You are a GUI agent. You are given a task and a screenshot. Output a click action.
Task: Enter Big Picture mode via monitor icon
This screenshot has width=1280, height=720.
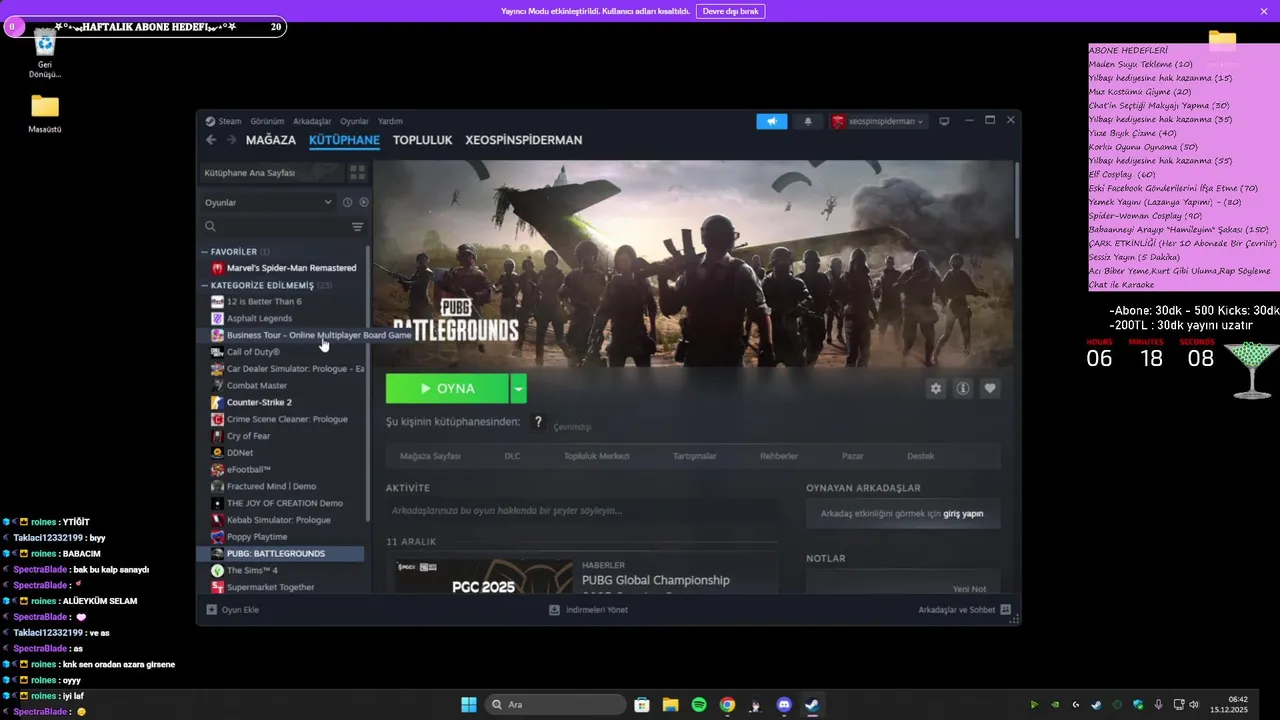coord(944,121)
